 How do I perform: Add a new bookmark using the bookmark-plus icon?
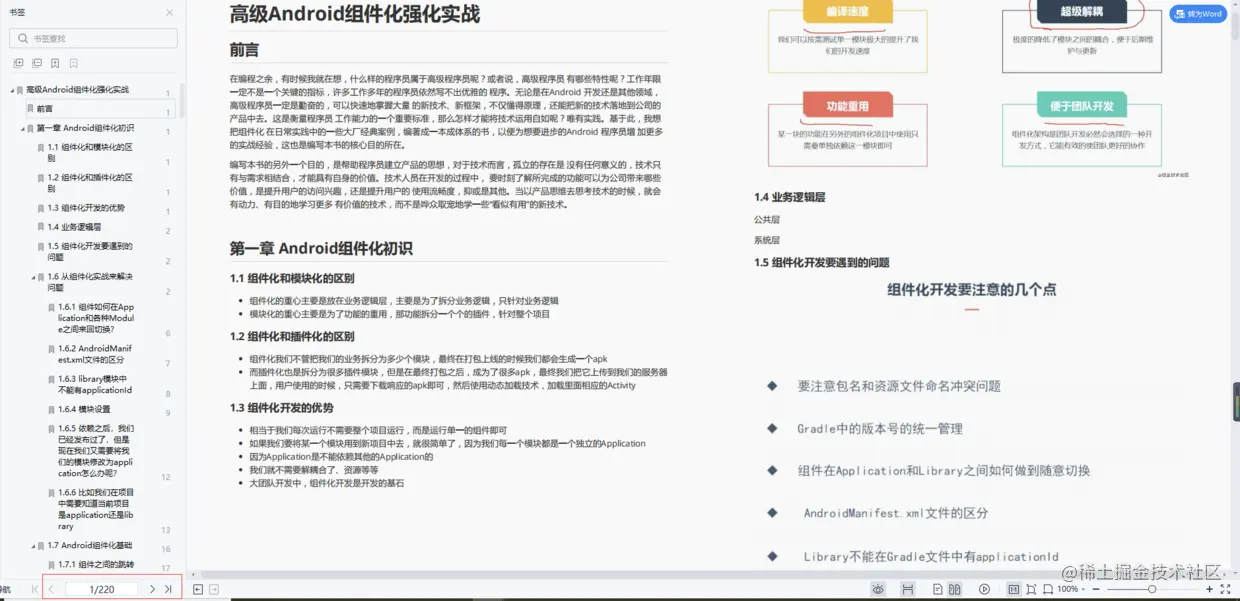click(55, 63)
